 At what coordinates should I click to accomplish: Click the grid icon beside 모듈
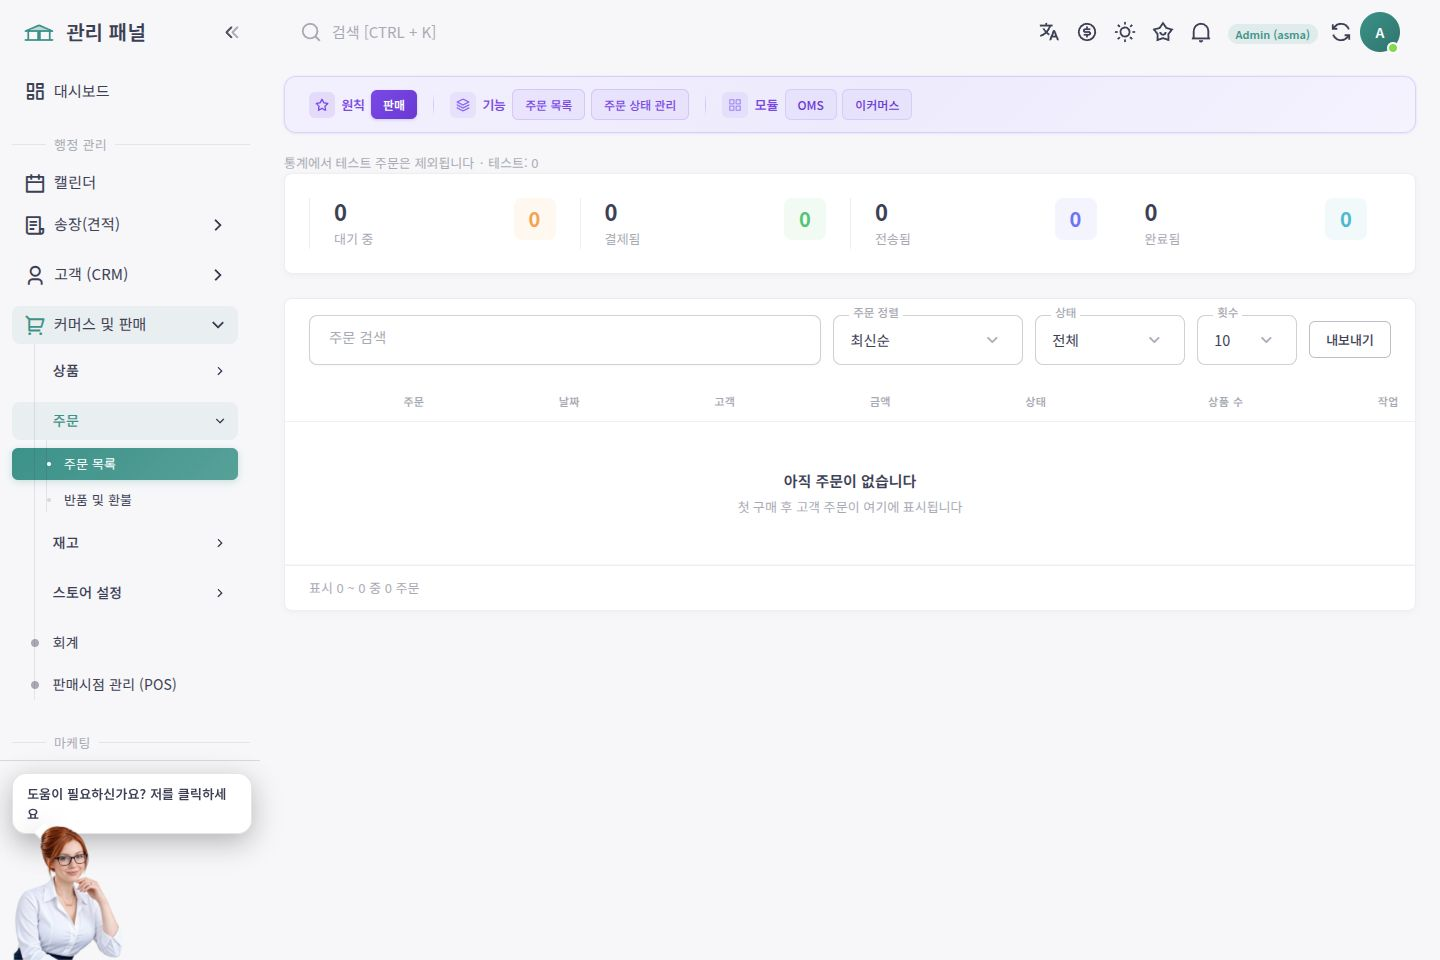[735, 105]
